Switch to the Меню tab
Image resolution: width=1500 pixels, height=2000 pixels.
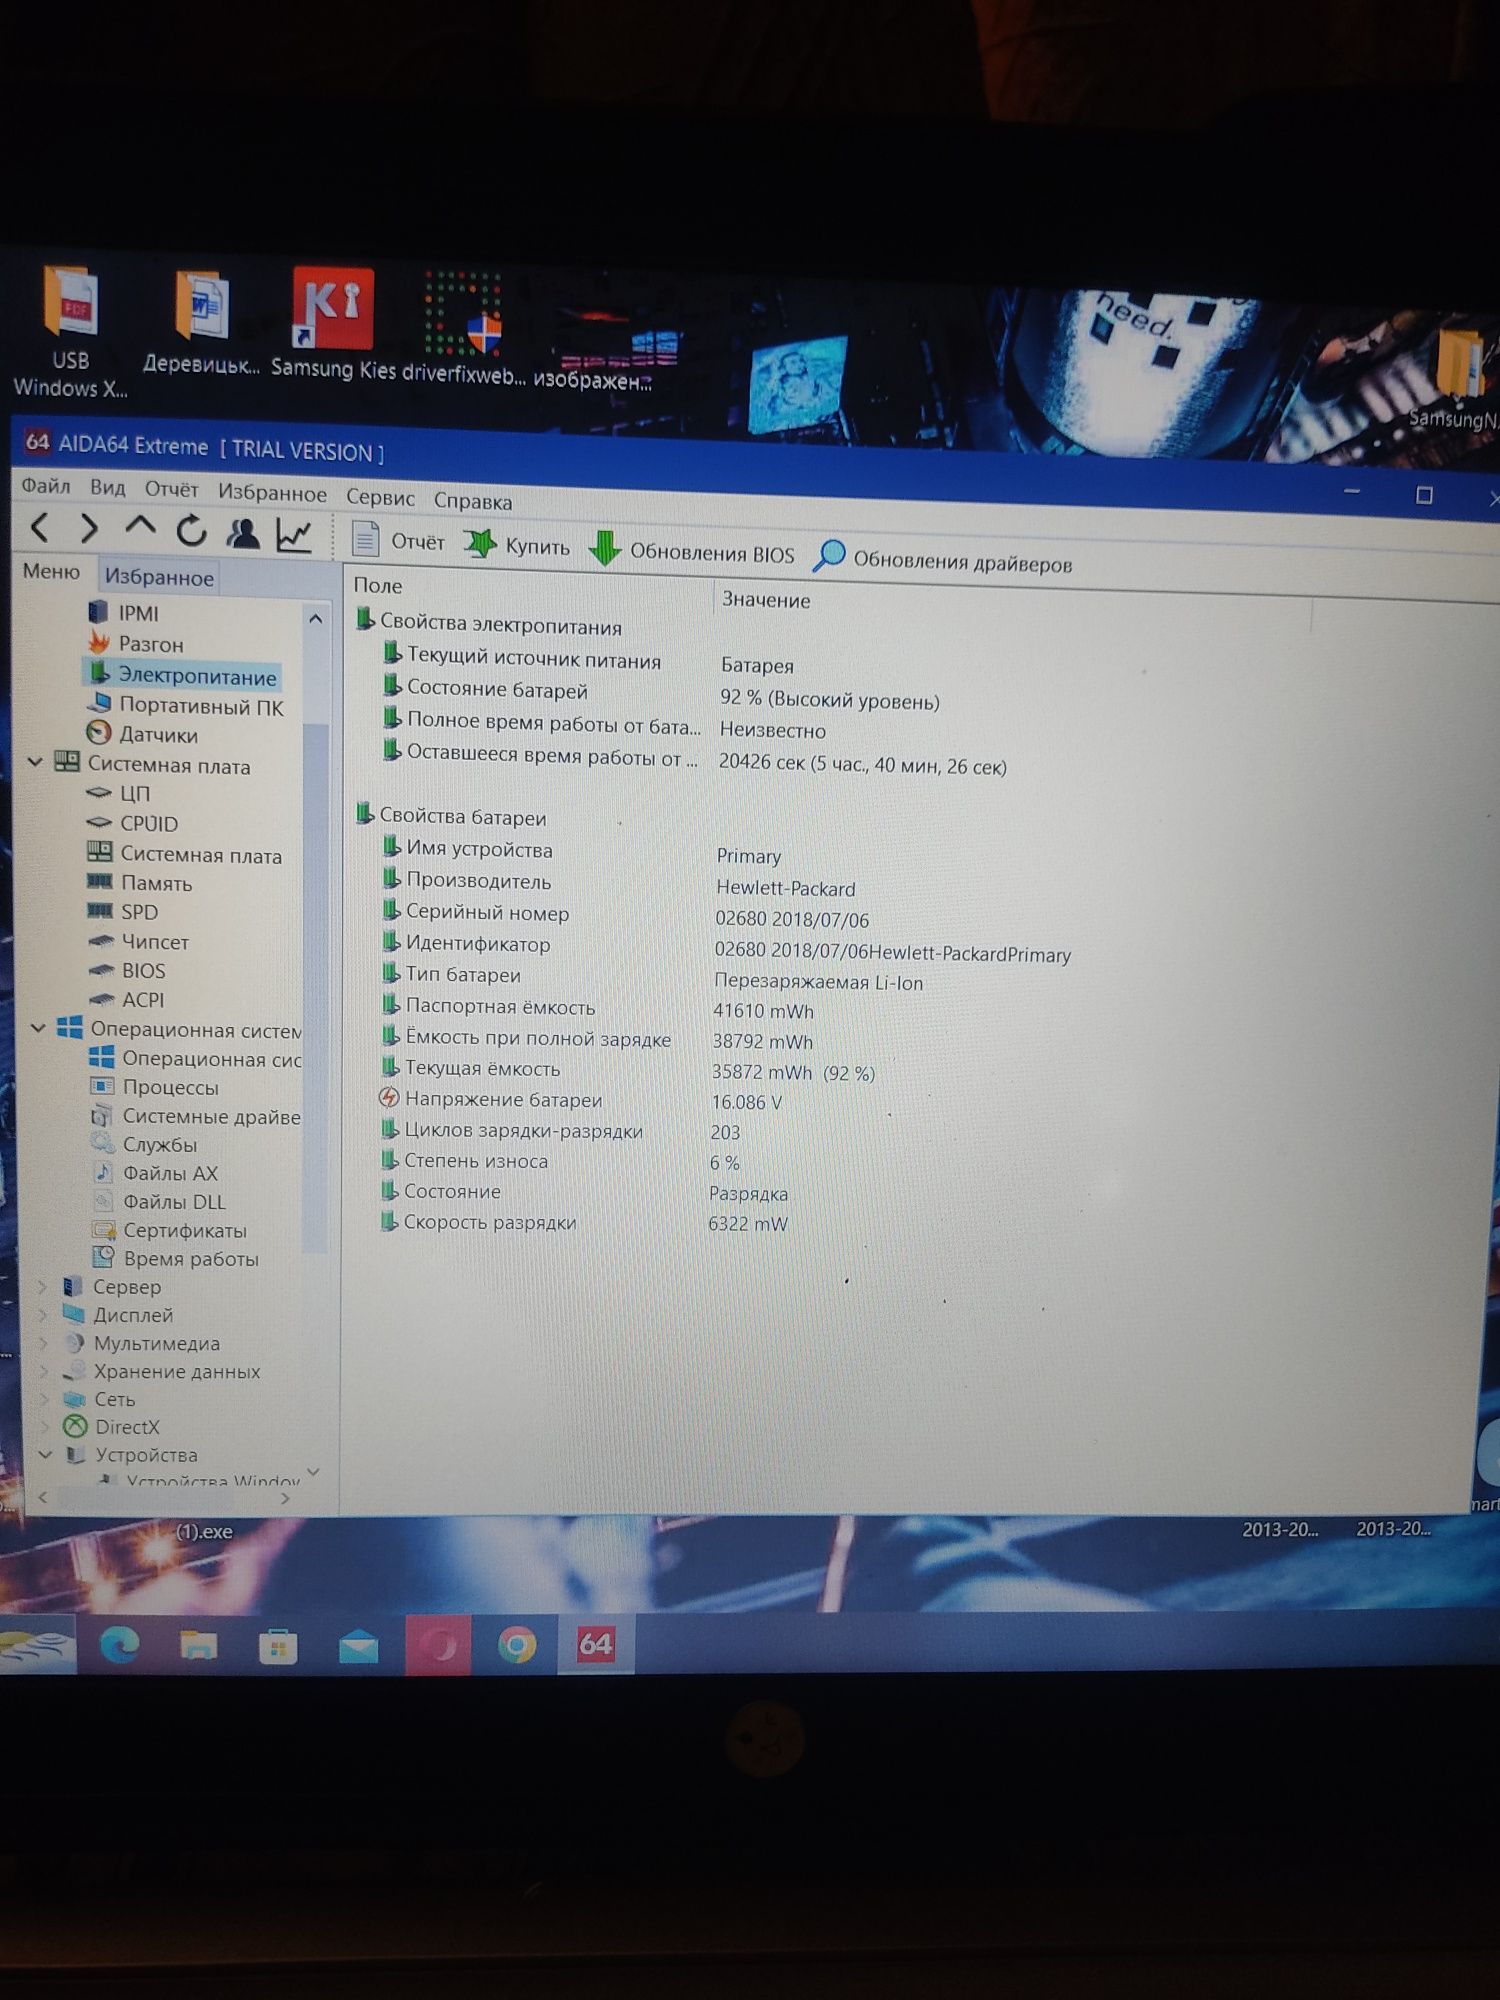[x=51, y=572]
